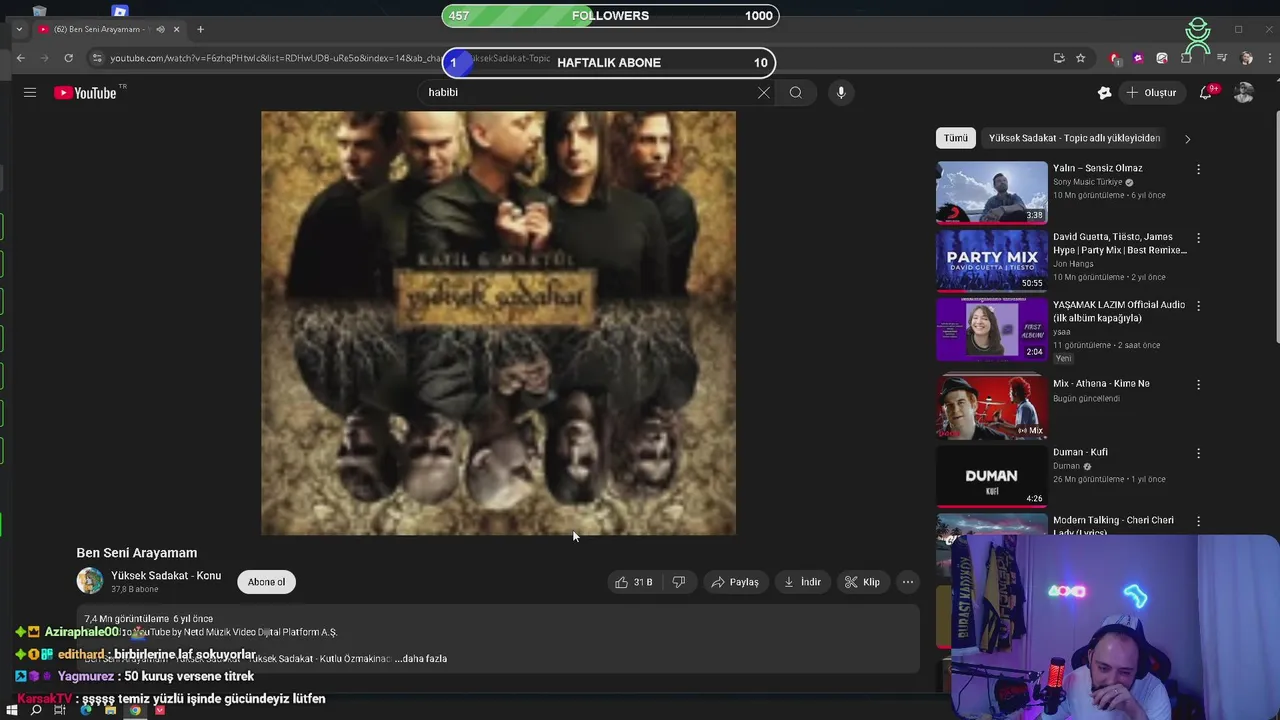Open YAŞAMAK LAZIM Official Audio thumbnail
The width and height of the screenshot is (1280, 720).
992,329
